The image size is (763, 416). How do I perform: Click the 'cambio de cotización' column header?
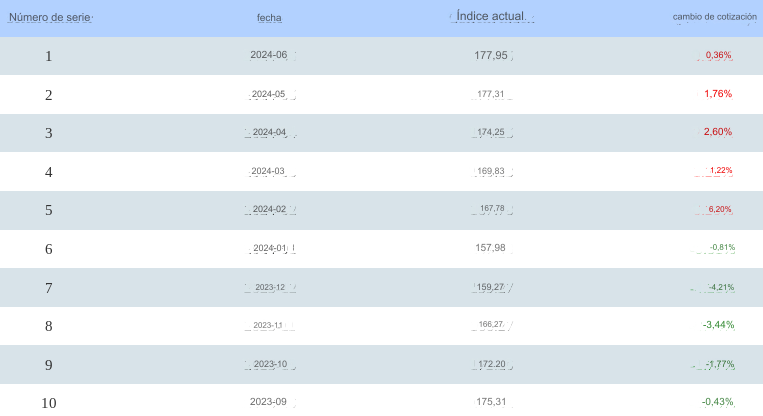715,17
